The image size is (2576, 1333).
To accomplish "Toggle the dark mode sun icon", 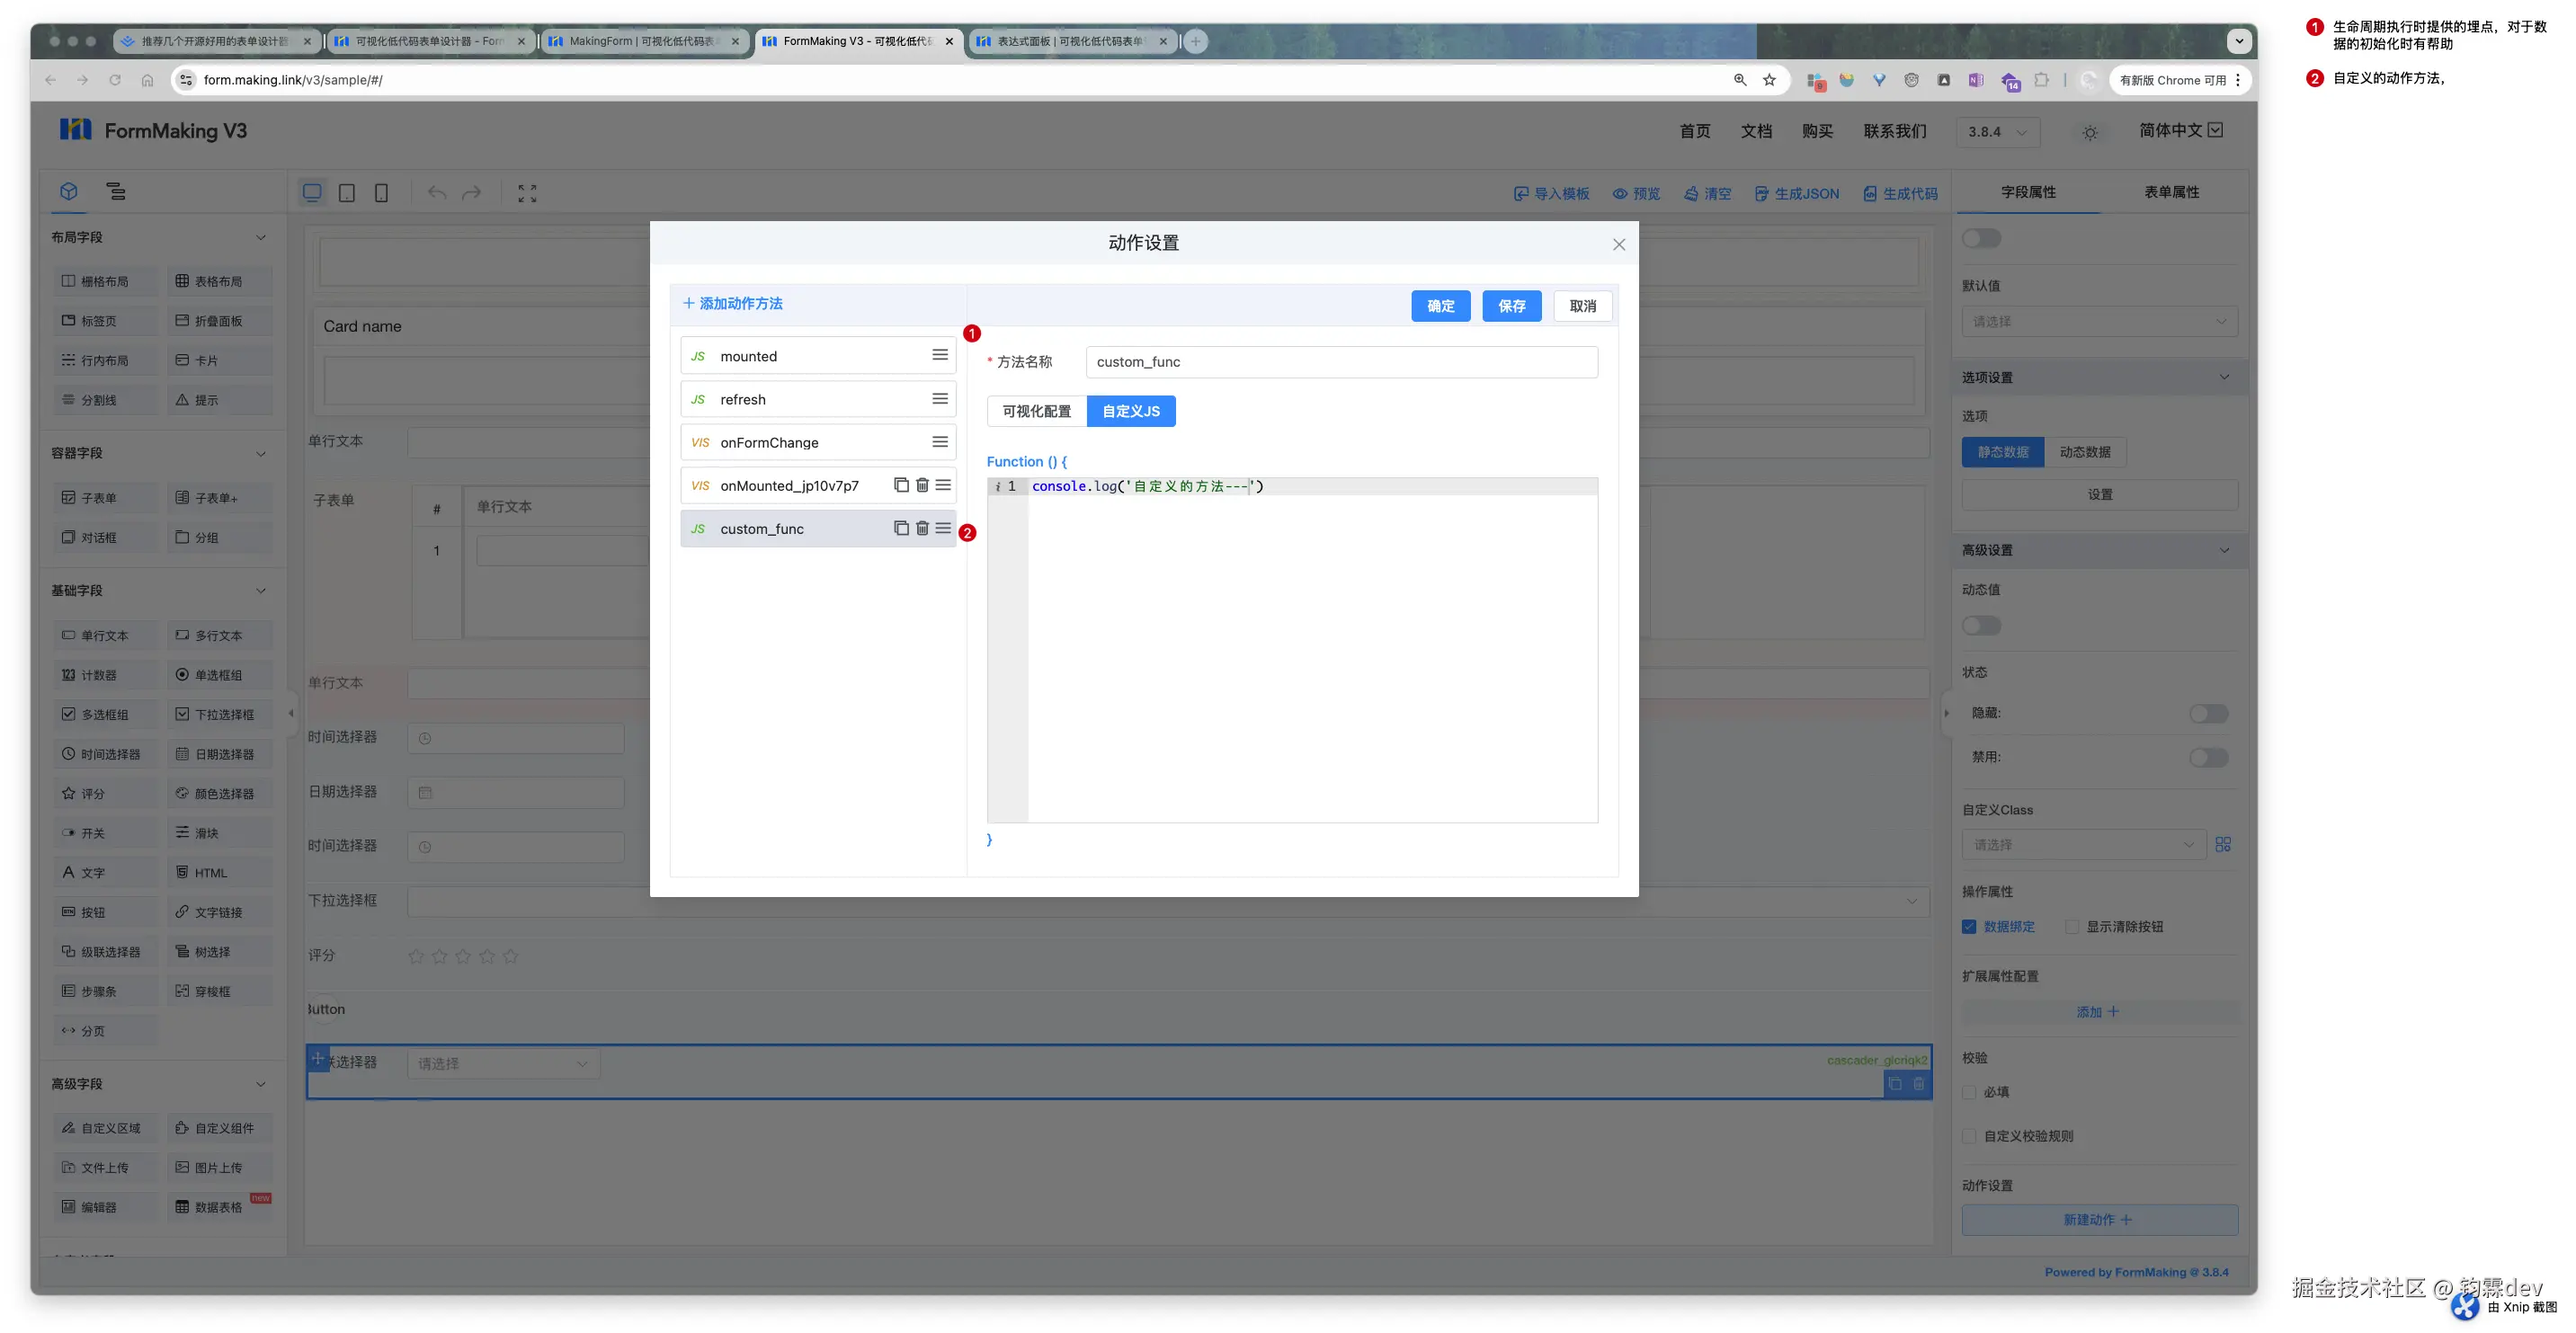I will [2089, 132].
